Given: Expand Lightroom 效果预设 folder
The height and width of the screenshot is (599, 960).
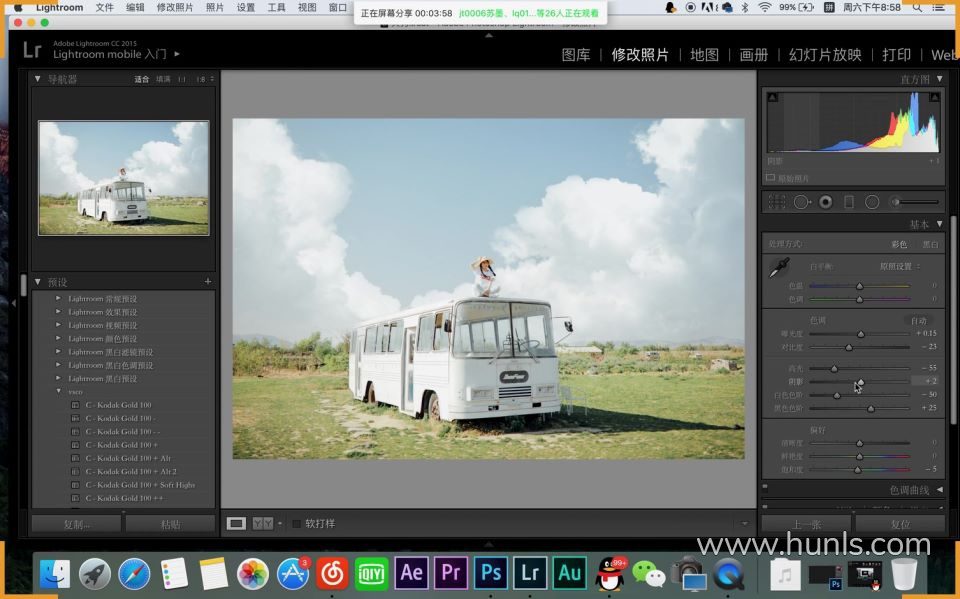Looking at the screenshot, I should point(58,312).
